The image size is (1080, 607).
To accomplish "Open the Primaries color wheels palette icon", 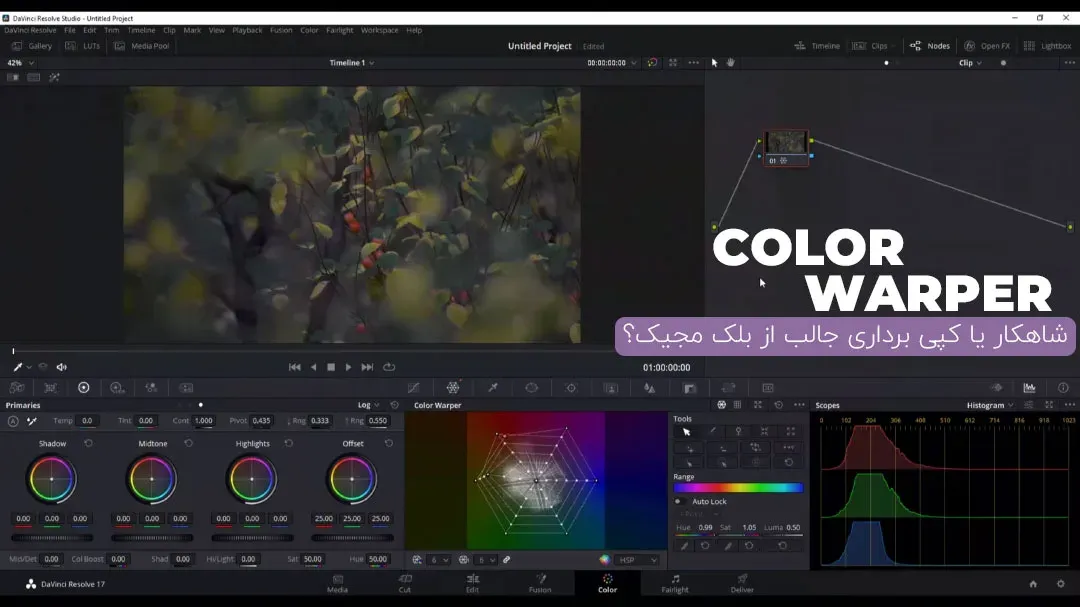I will [x=83, y=388].
